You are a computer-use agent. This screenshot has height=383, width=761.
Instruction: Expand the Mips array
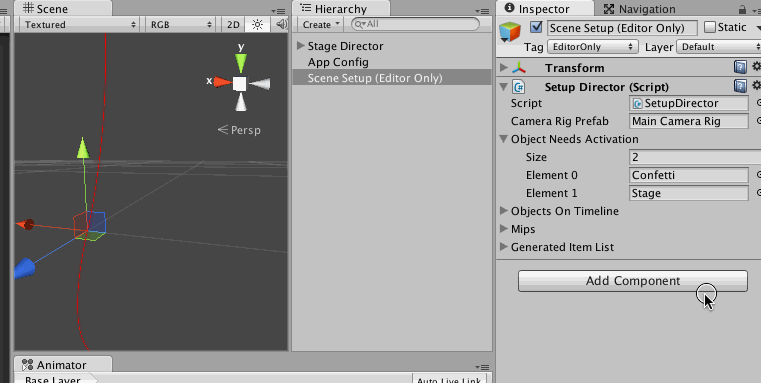[x=504, y=229]
